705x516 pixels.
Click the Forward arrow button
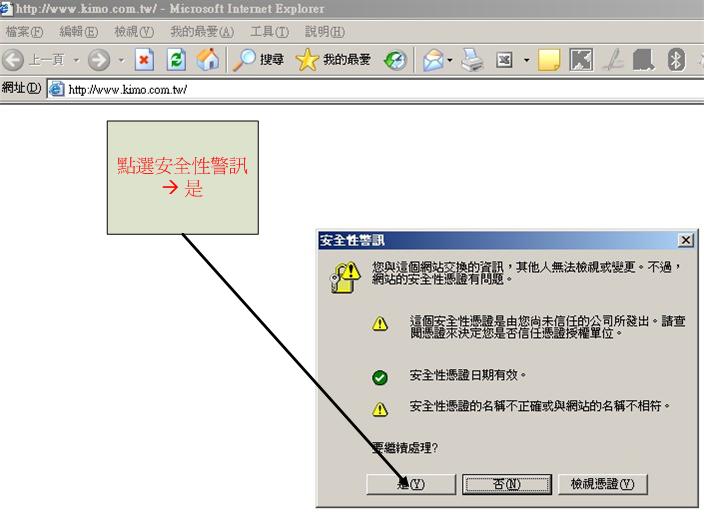(99, 60)
